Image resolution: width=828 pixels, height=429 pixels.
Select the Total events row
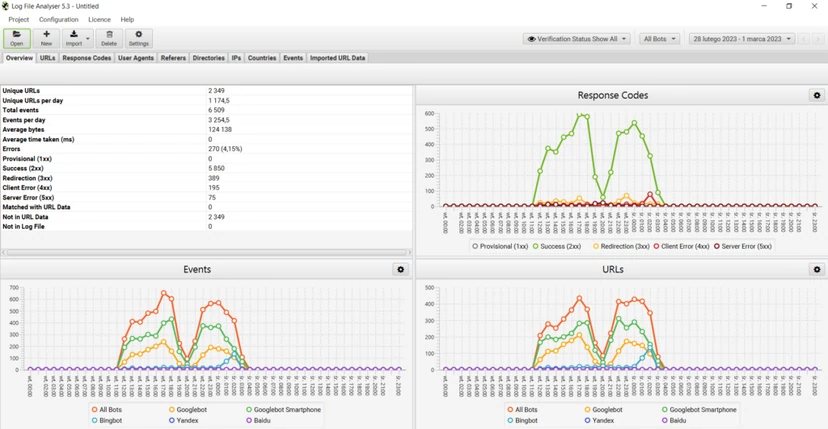tap(206, 110)
